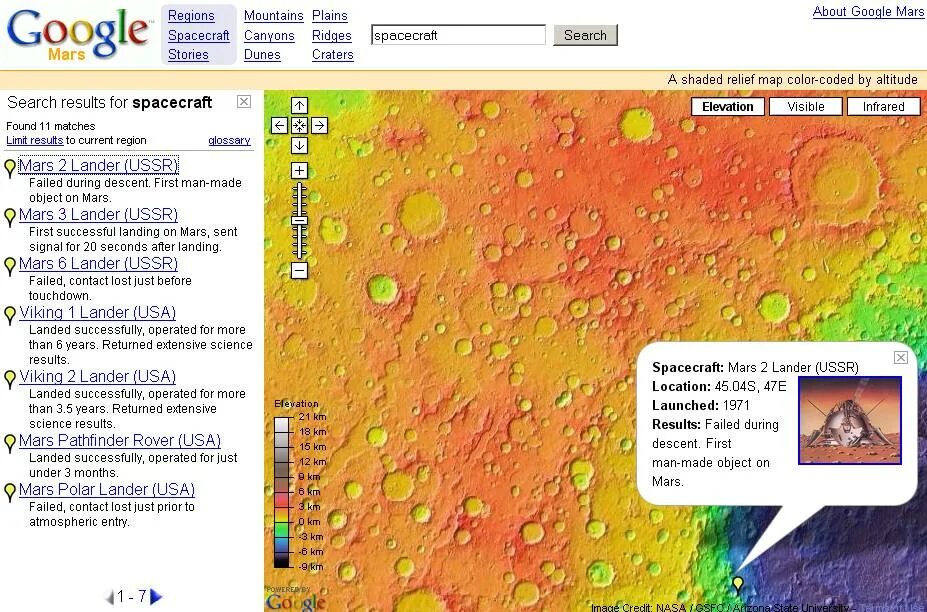This screenshot has height=612, width=927.
Task: Open the Canyons category link
Action: pos(269,35)
